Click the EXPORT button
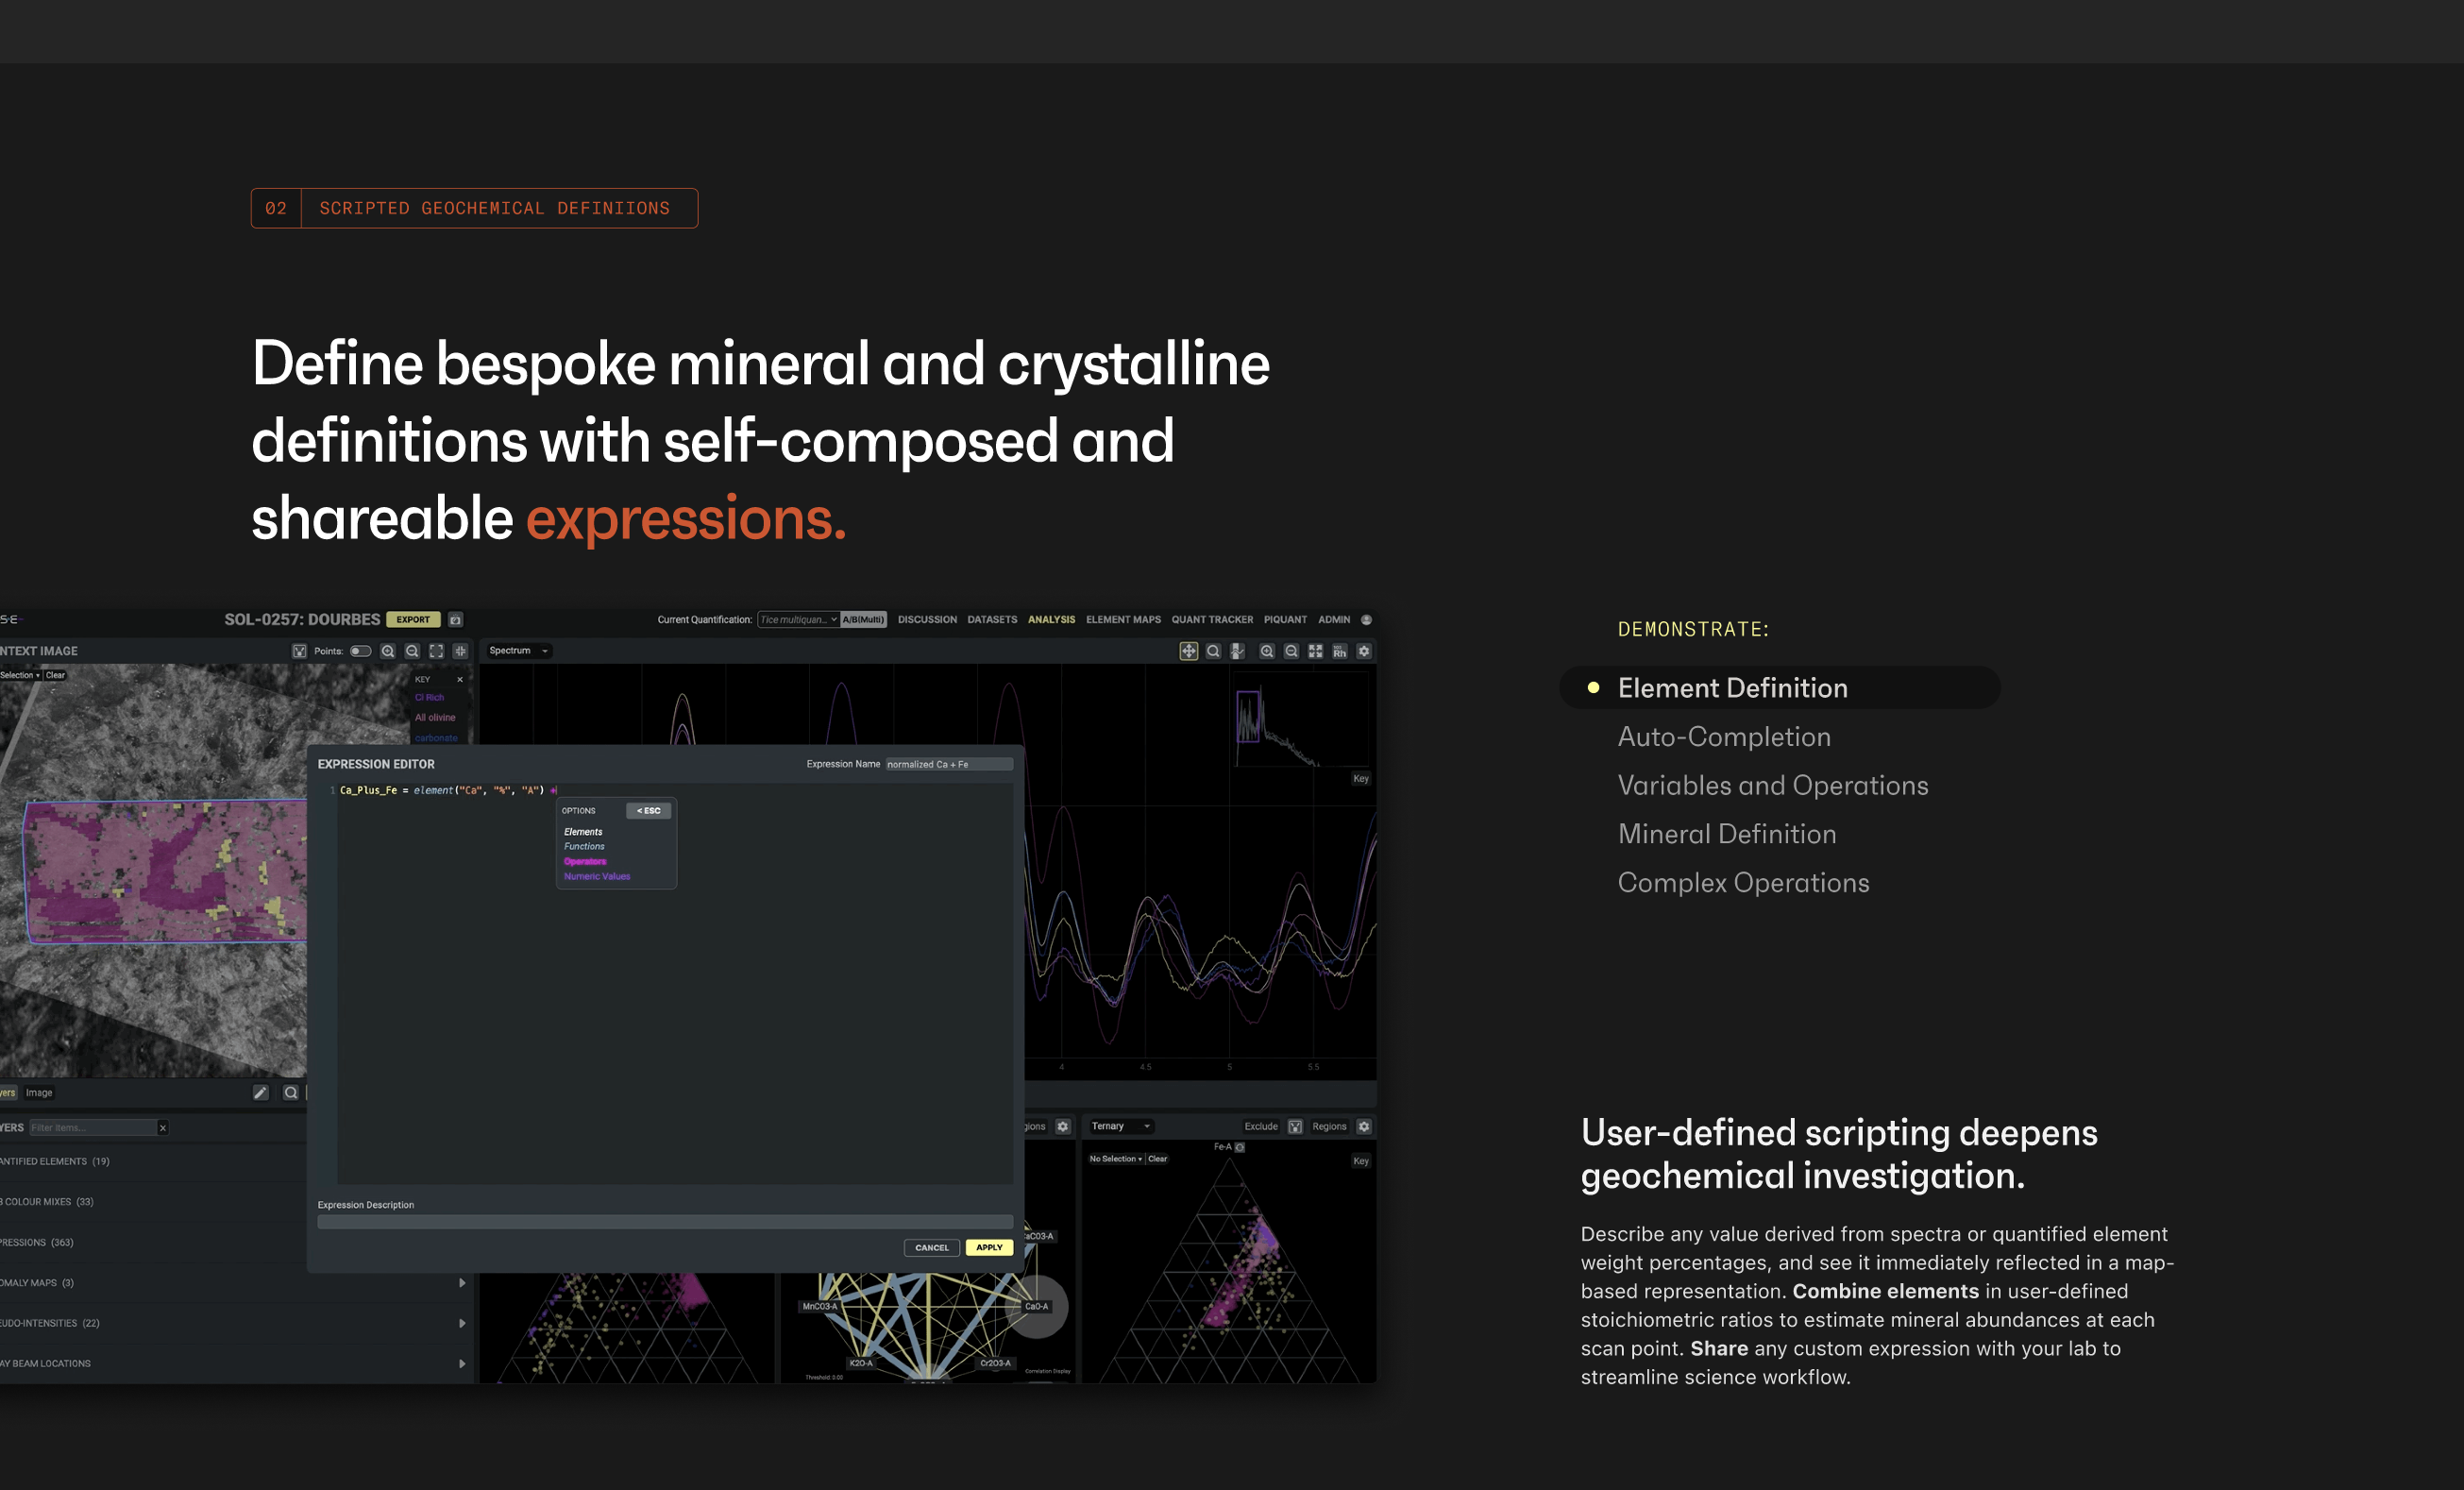Screen dimensions: 2464x1490 (x=413, y=620)
